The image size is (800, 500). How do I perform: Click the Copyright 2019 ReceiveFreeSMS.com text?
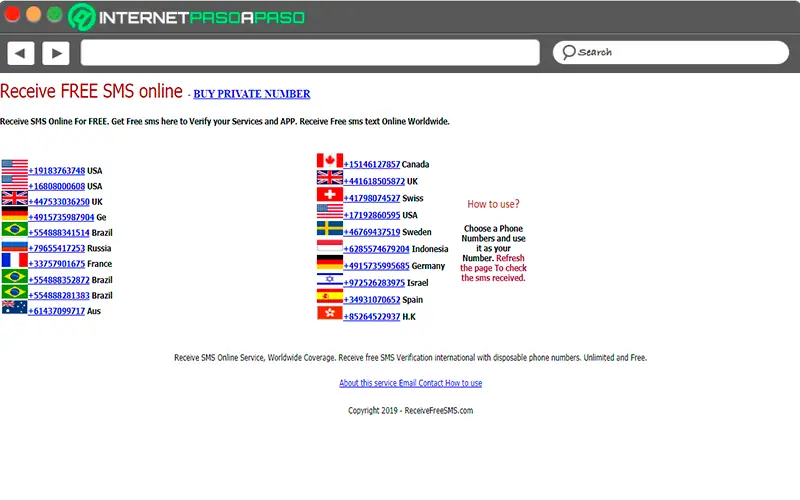[x=410, y=411]
